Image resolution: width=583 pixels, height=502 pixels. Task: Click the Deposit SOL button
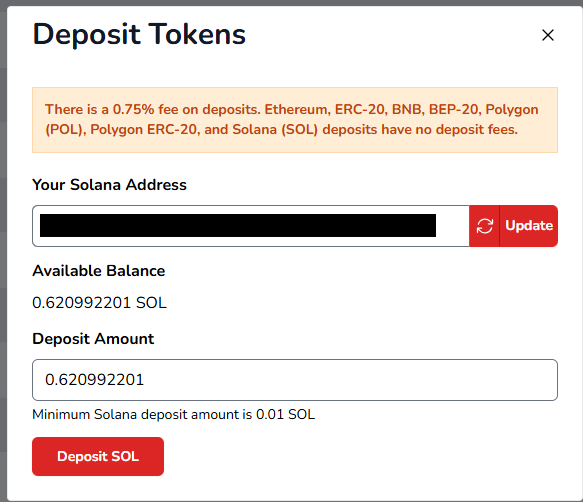tap(98, 456)
